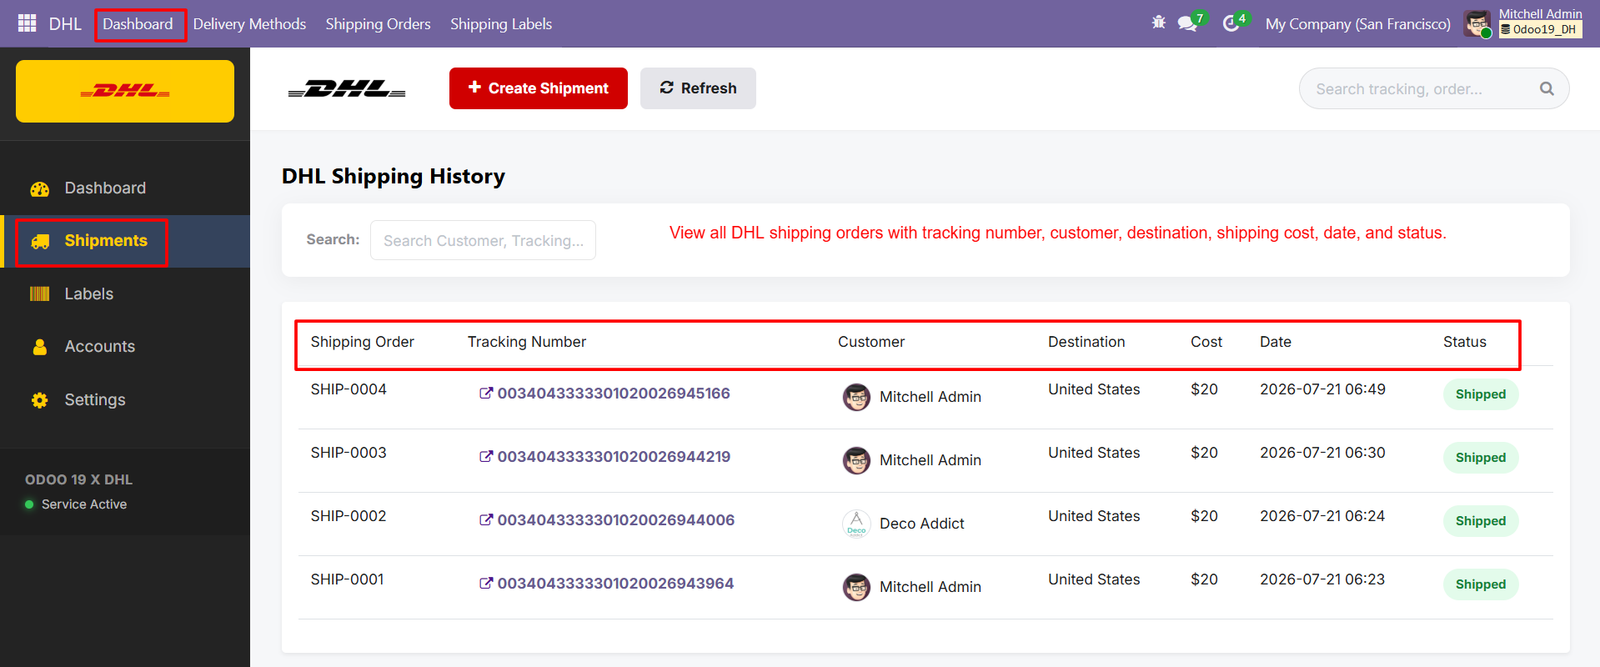Open the Shipping Orders menu
Image resolution: width=1600 pixels, height=667 pixels.
[378, 24]
